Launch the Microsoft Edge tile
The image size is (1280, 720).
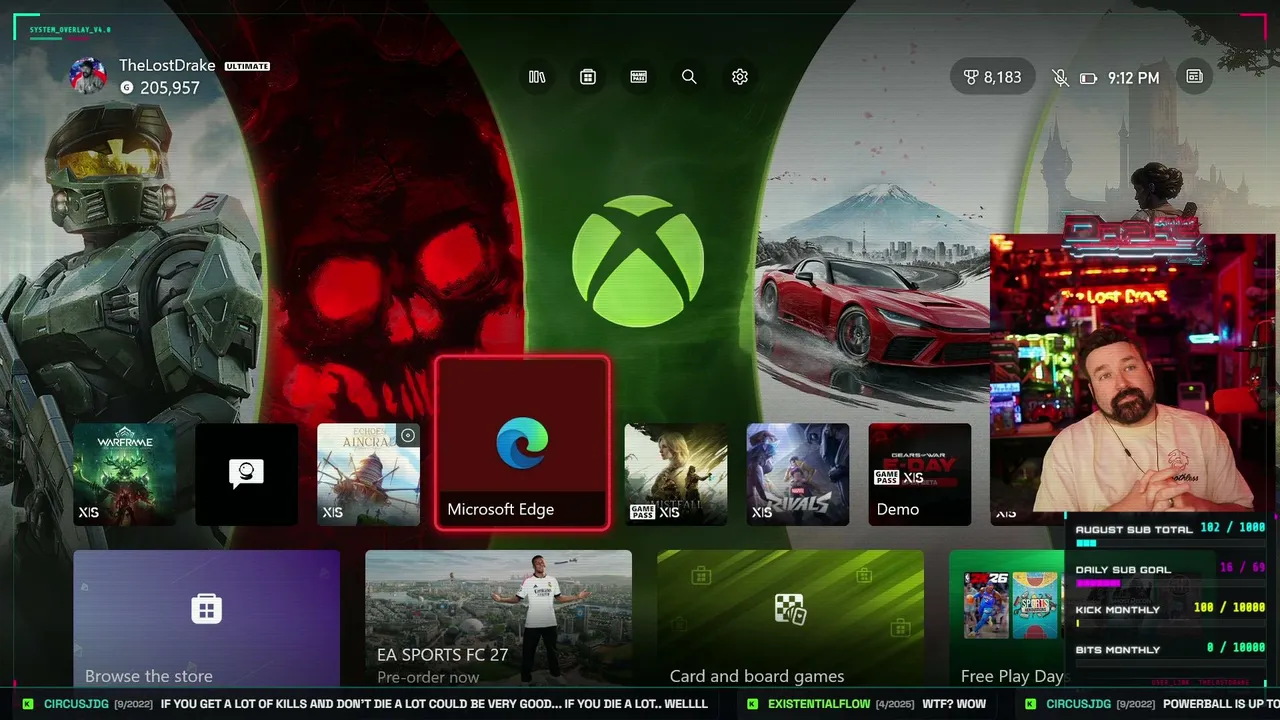522,443
